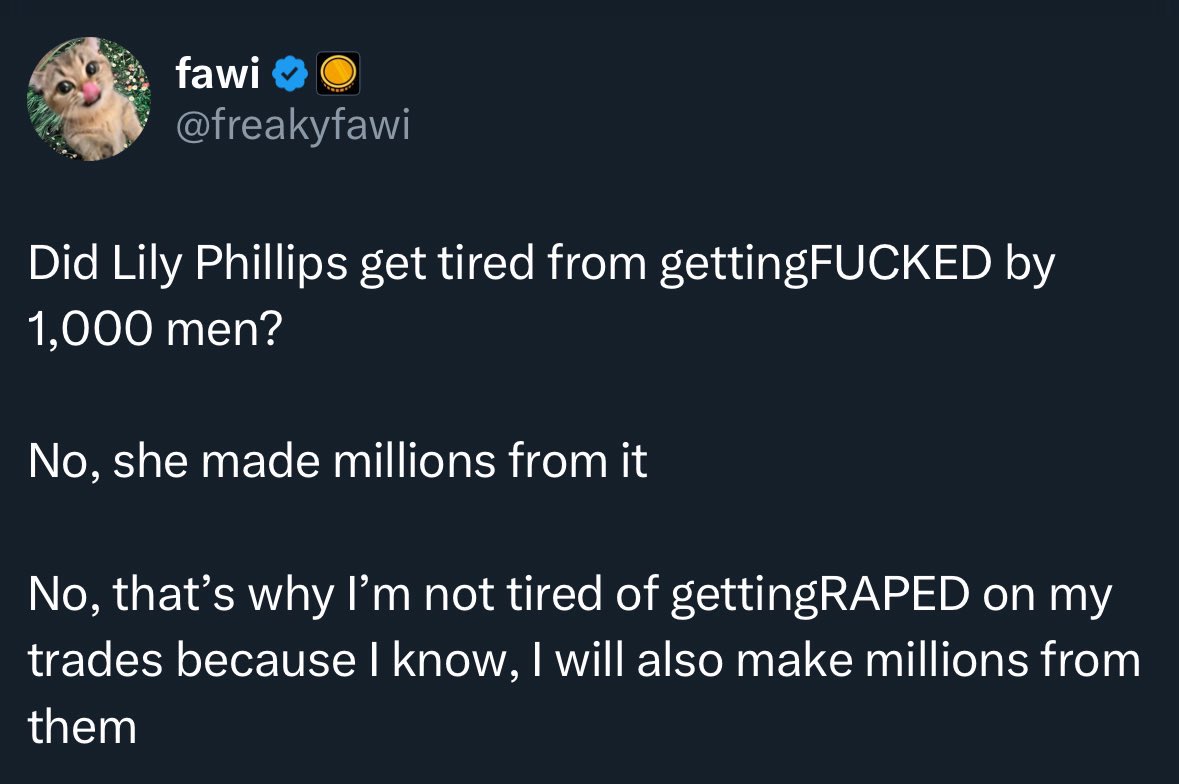The image size is (1179, 784).
Task: Click the kitten's pink tongue in avatar
Action: coord(91,92)
